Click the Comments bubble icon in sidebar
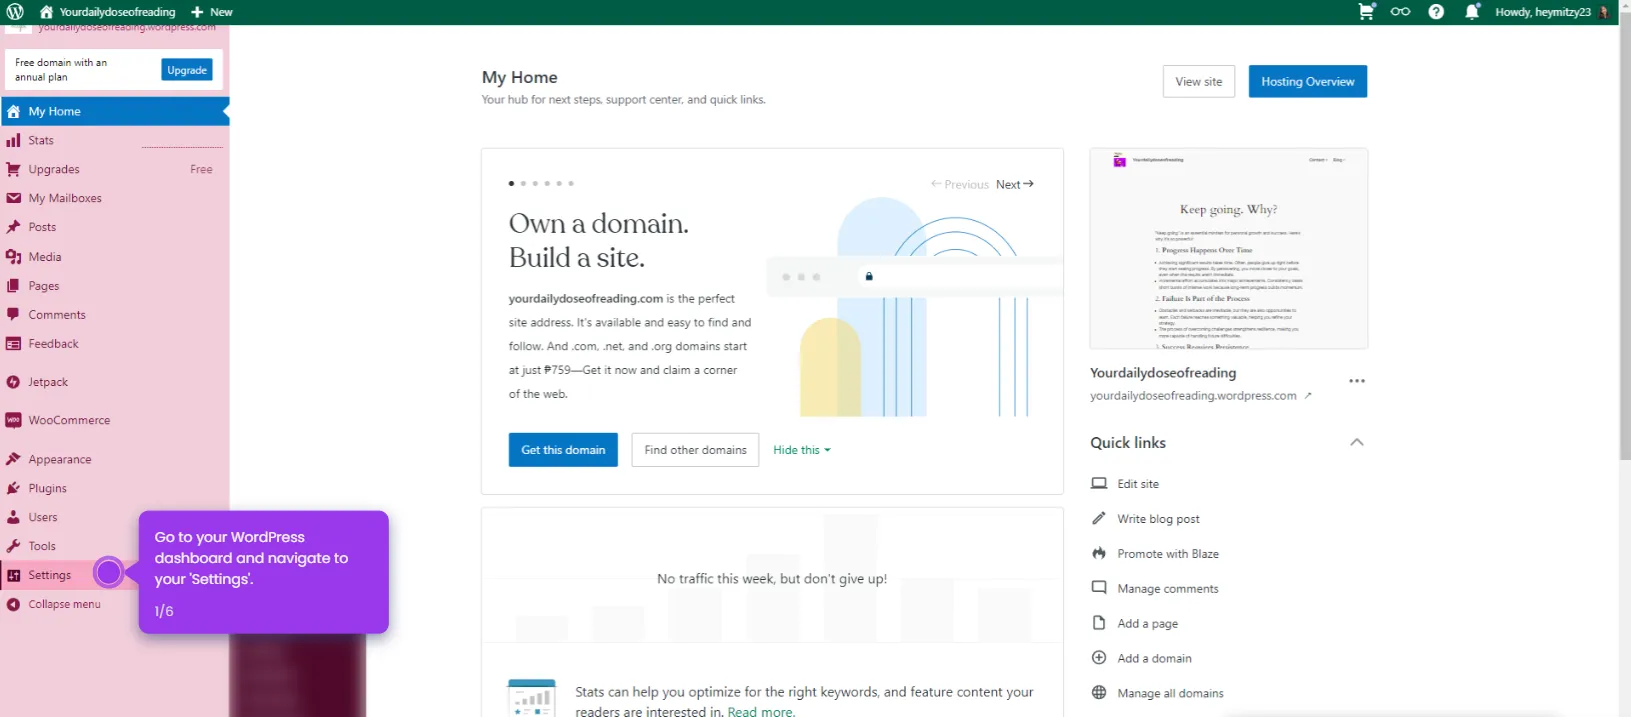Viewport: 1631px width, 717px height. click(x=13, y=315)
